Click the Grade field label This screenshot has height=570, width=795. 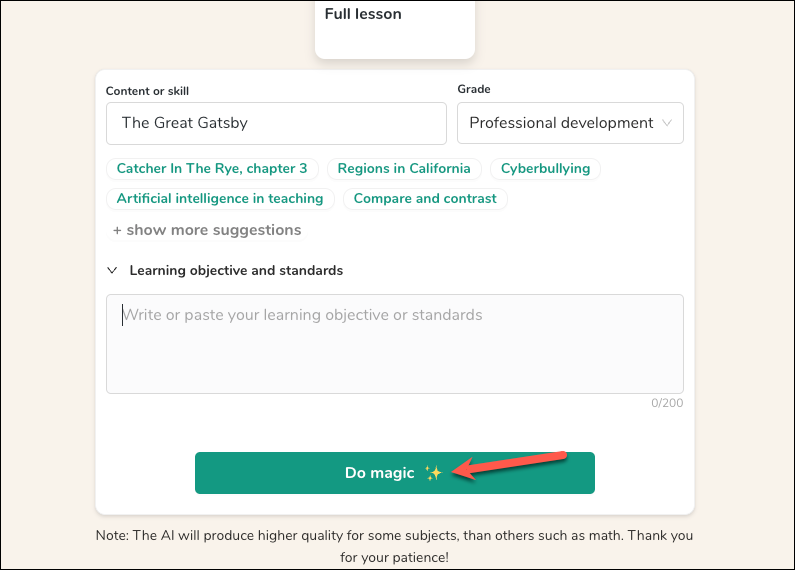pos(473,89)
